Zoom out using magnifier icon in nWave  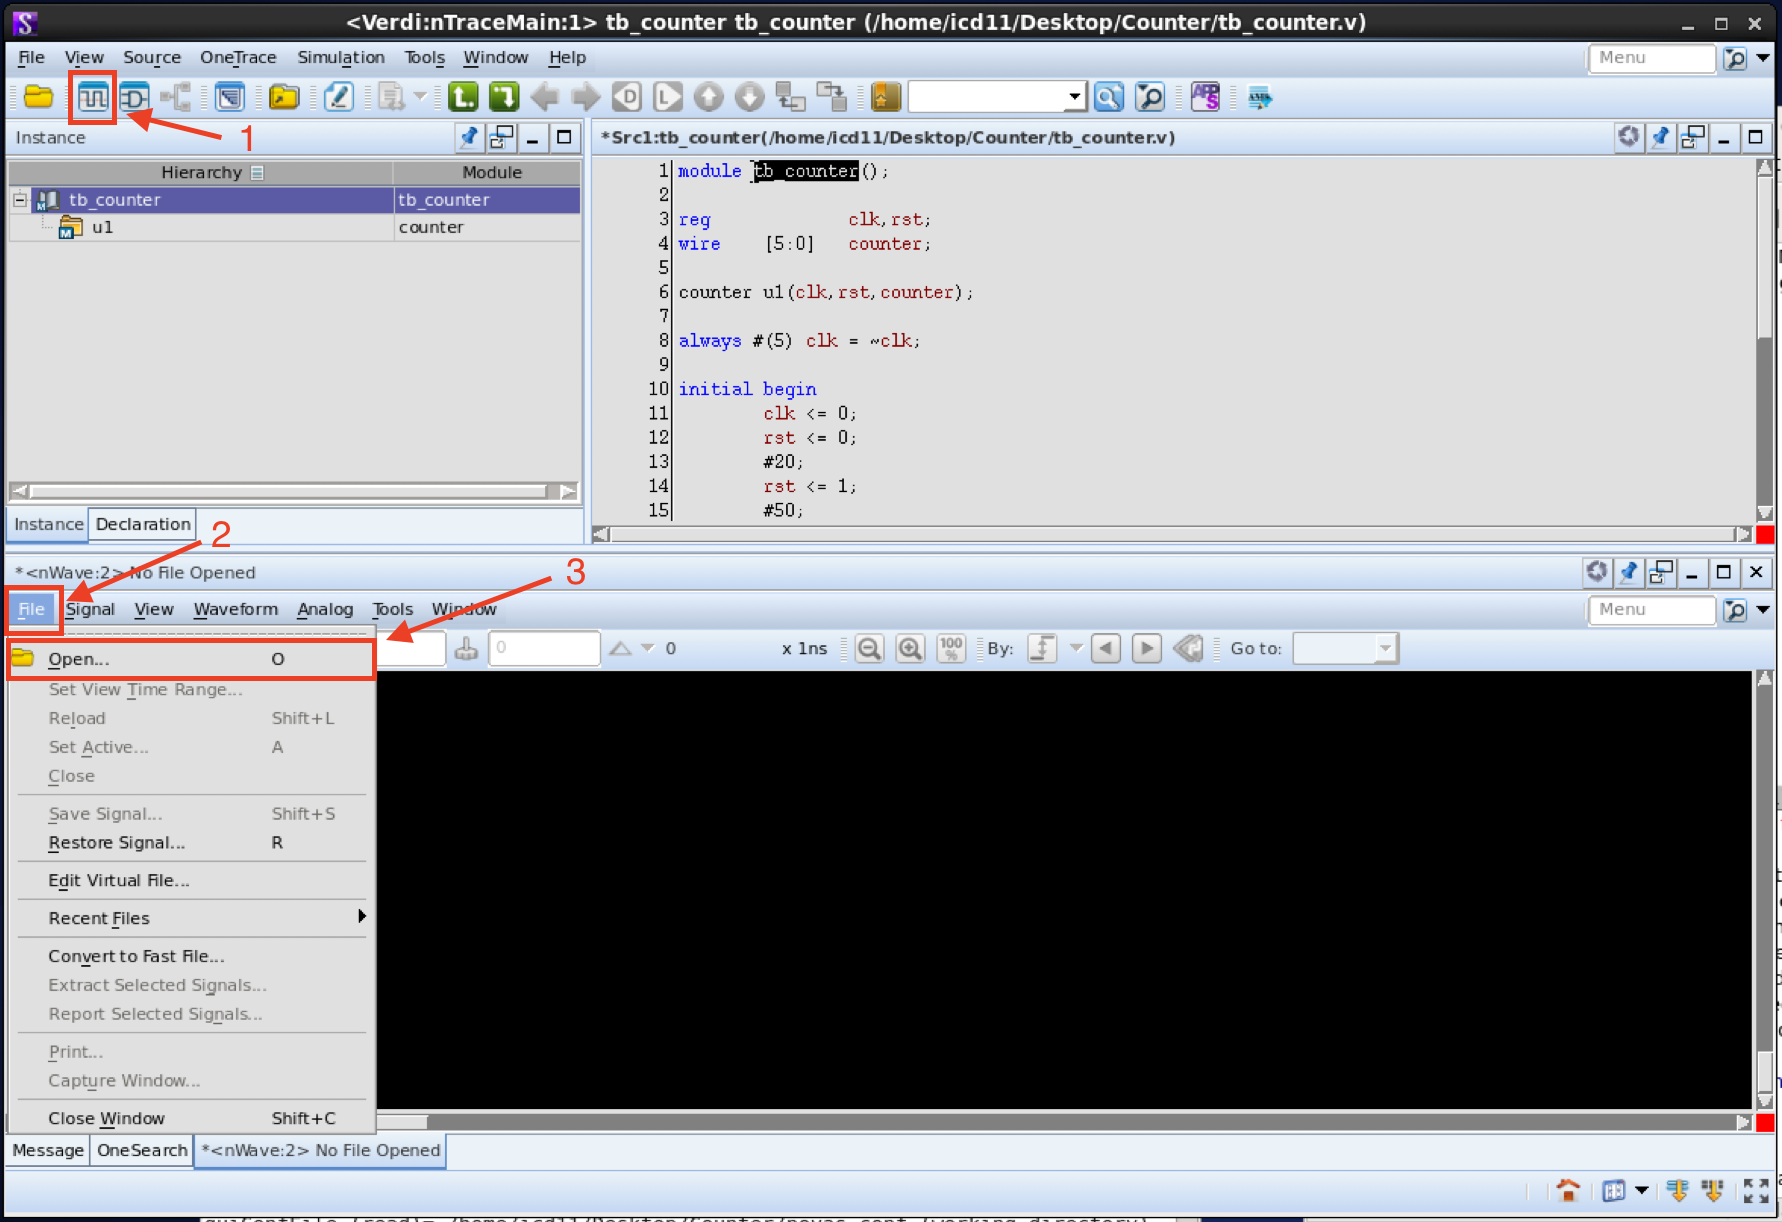pyautogui.click(x=869, y=648)
